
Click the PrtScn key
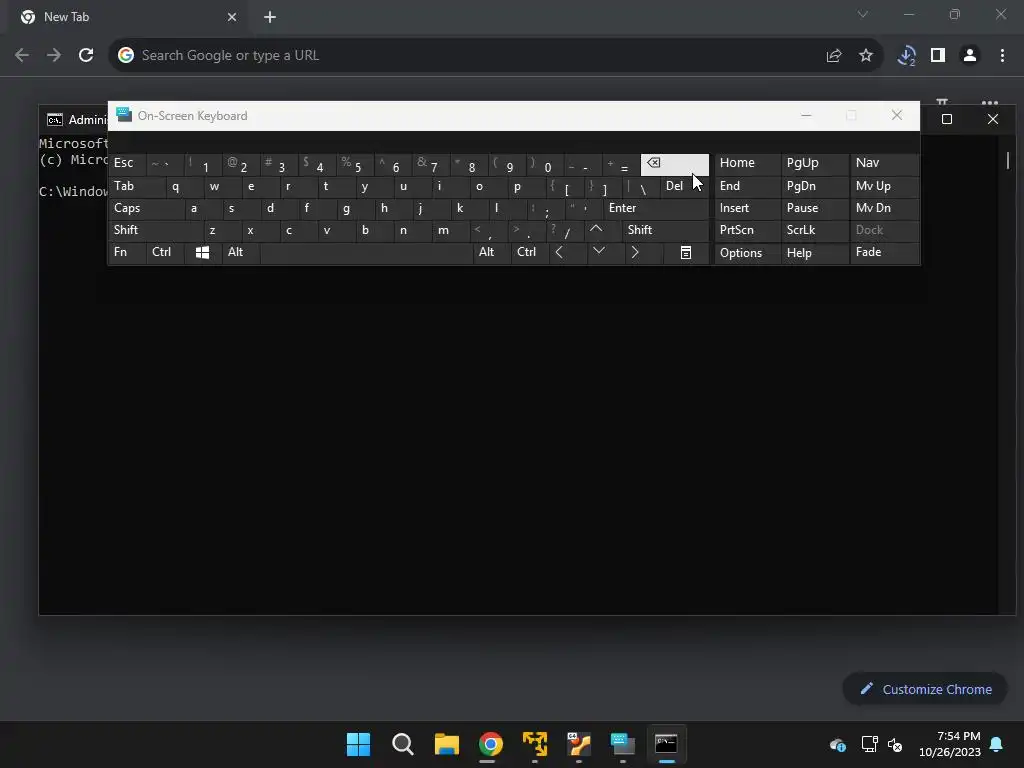point(748,230)
